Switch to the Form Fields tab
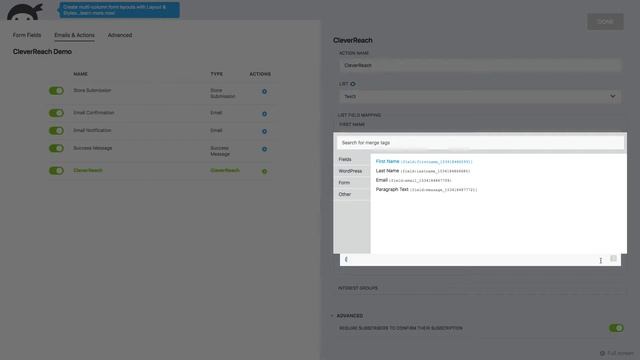Screen dimensions: 640x360 pos(27,35)
